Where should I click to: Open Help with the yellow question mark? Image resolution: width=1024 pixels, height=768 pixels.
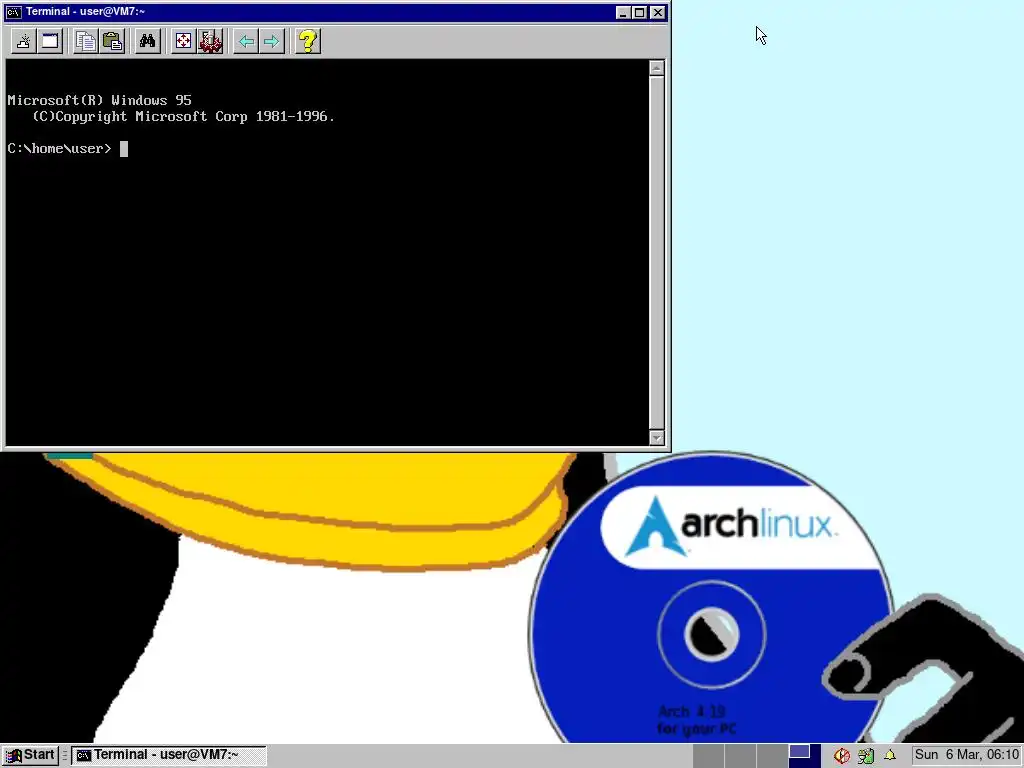point(308,42)
